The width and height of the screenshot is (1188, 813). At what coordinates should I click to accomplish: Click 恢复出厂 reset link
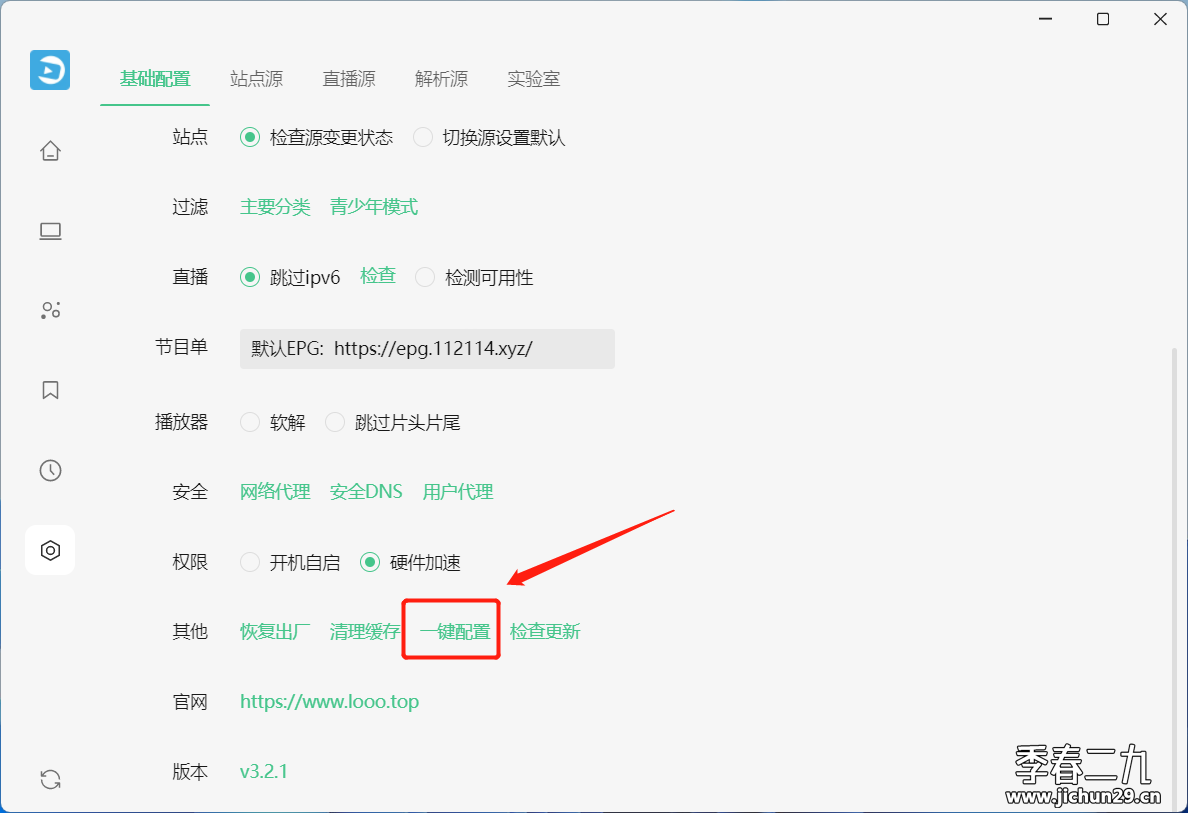coord(275,631)
